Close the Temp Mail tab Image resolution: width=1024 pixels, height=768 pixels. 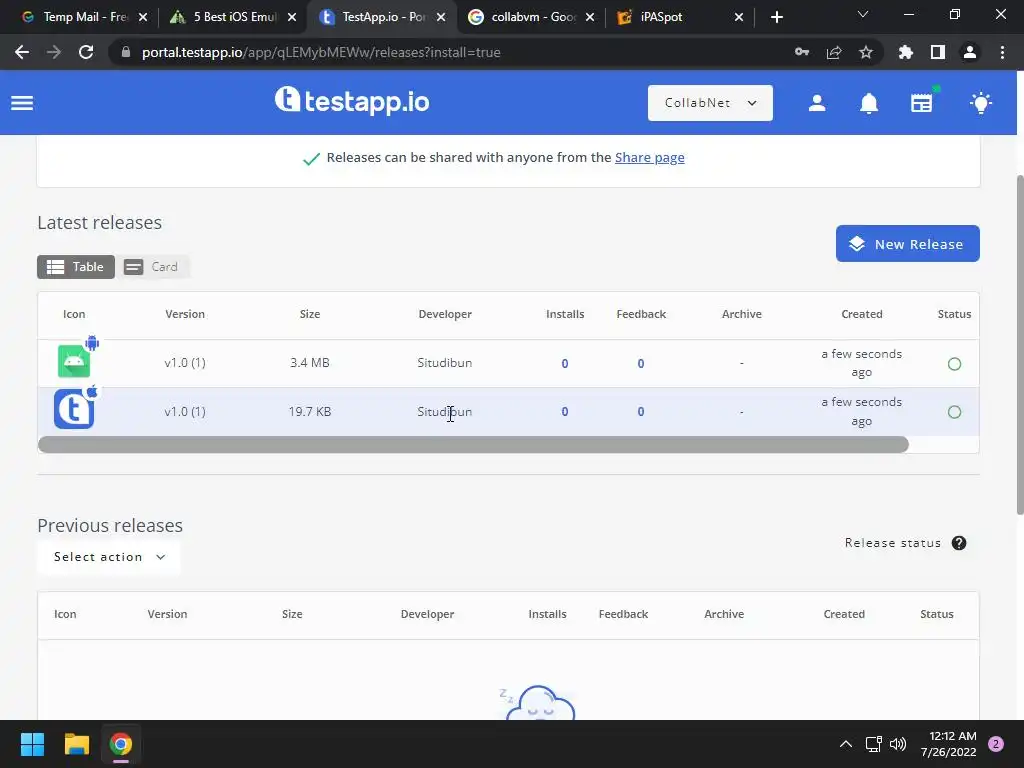[143, 17]
